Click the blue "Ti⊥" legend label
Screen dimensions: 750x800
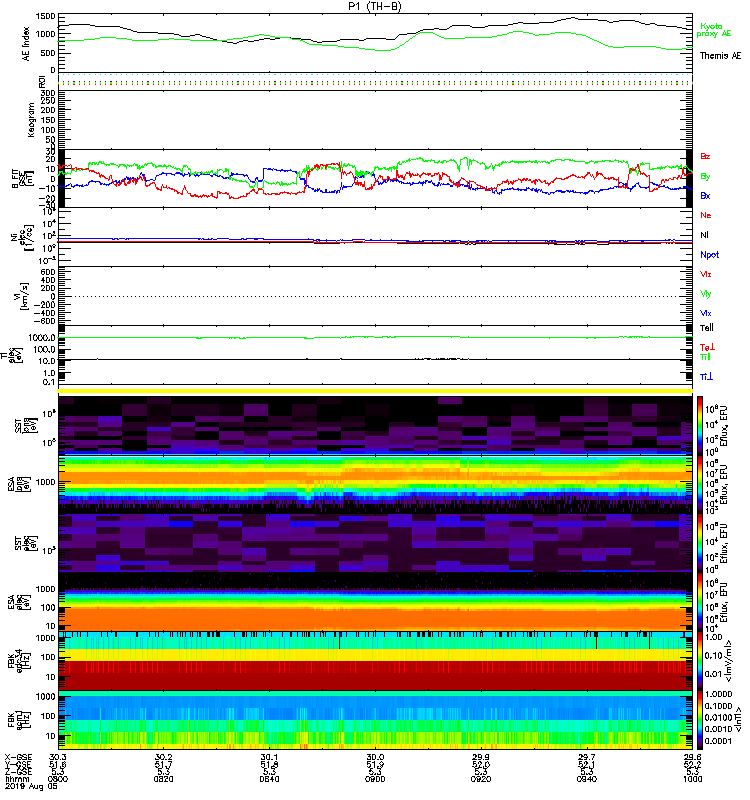click(706, 377)
